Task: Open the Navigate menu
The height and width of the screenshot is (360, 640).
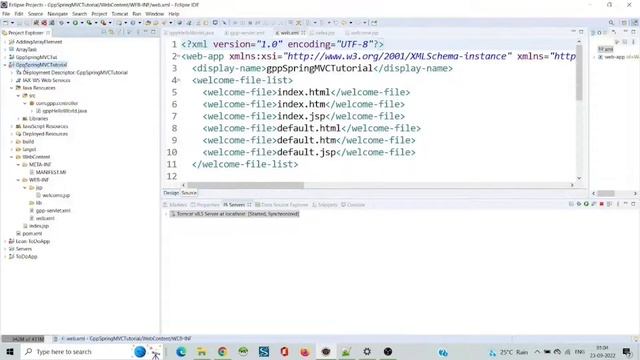Action: [x=58, y=14]
